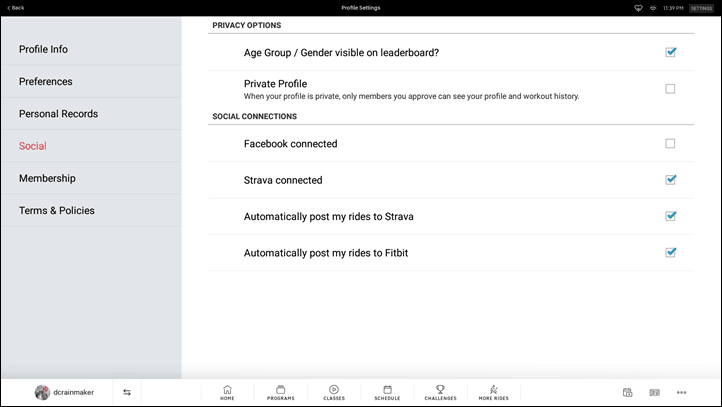Disable automatic posting rides to Fitbit

pos(670,252)
